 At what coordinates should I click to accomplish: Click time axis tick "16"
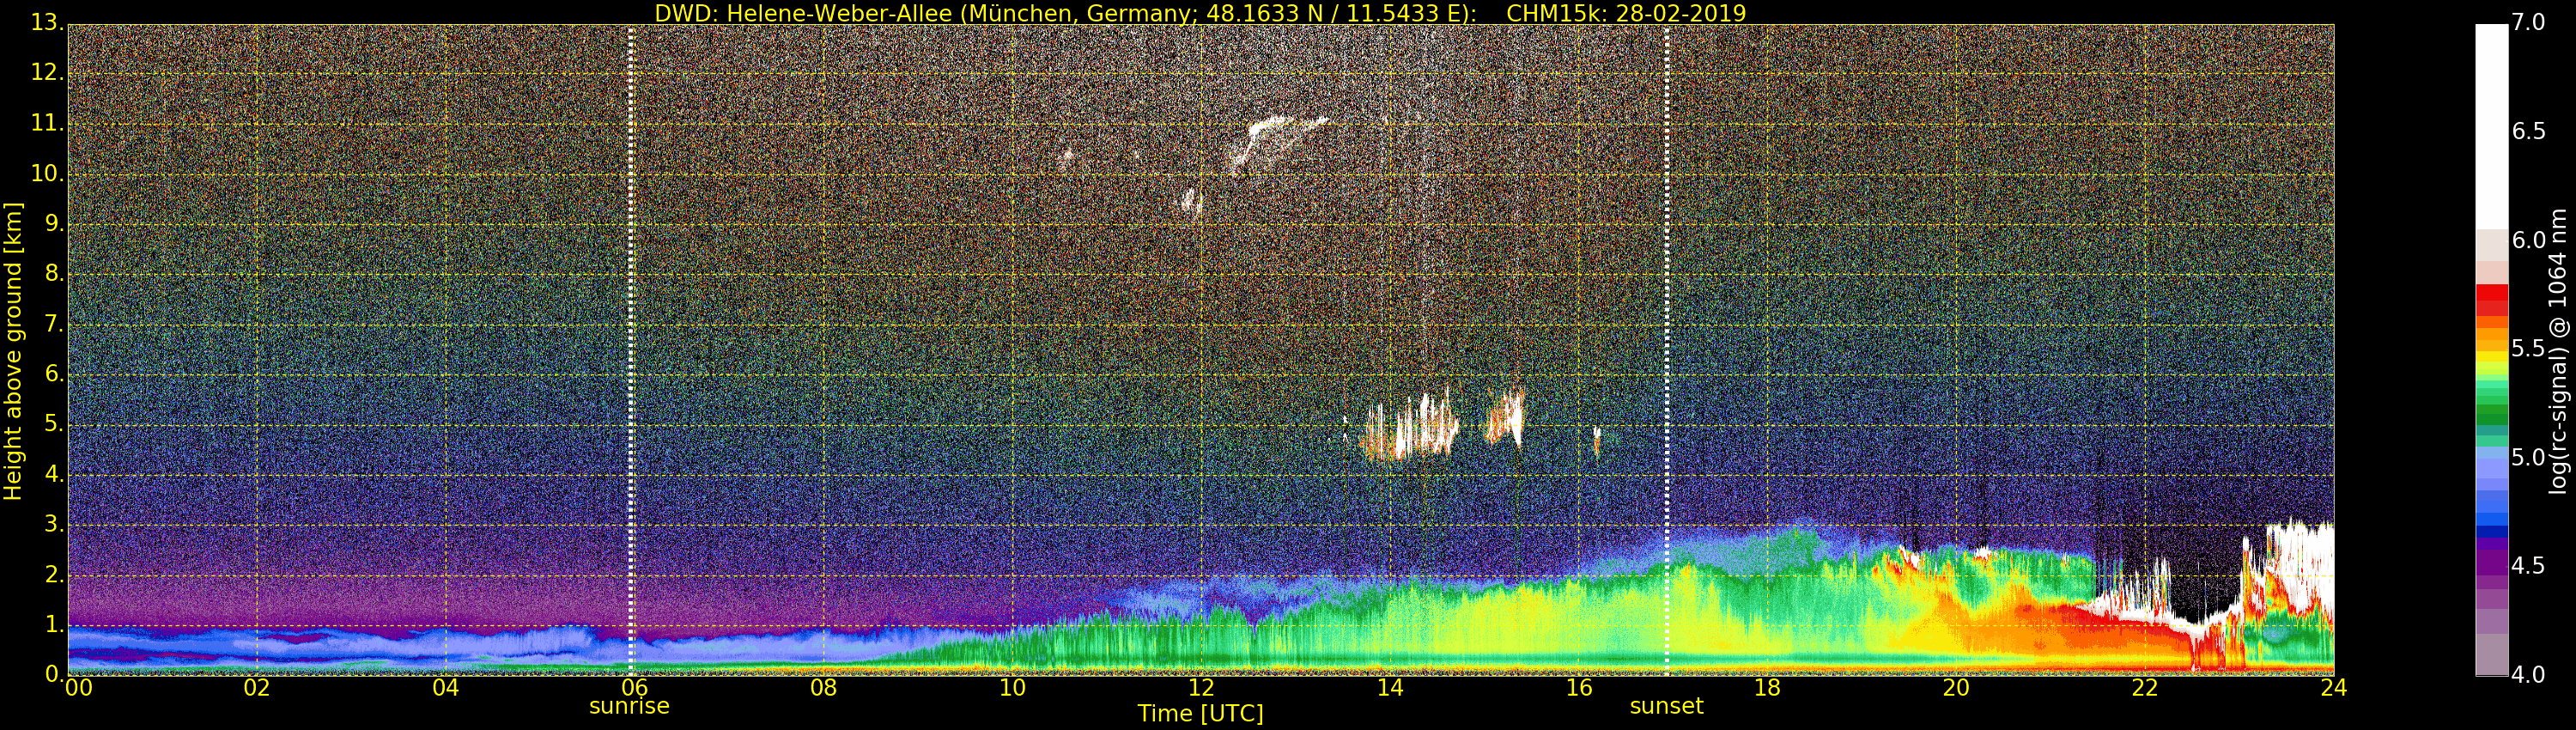[1578, 688]
